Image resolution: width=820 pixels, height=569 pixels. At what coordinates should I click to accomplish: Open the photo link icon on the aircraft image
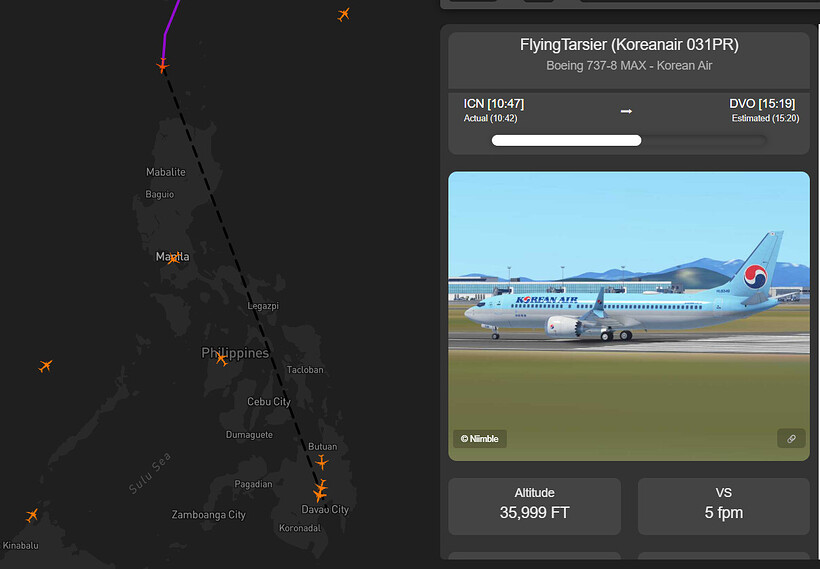point(791,438)
